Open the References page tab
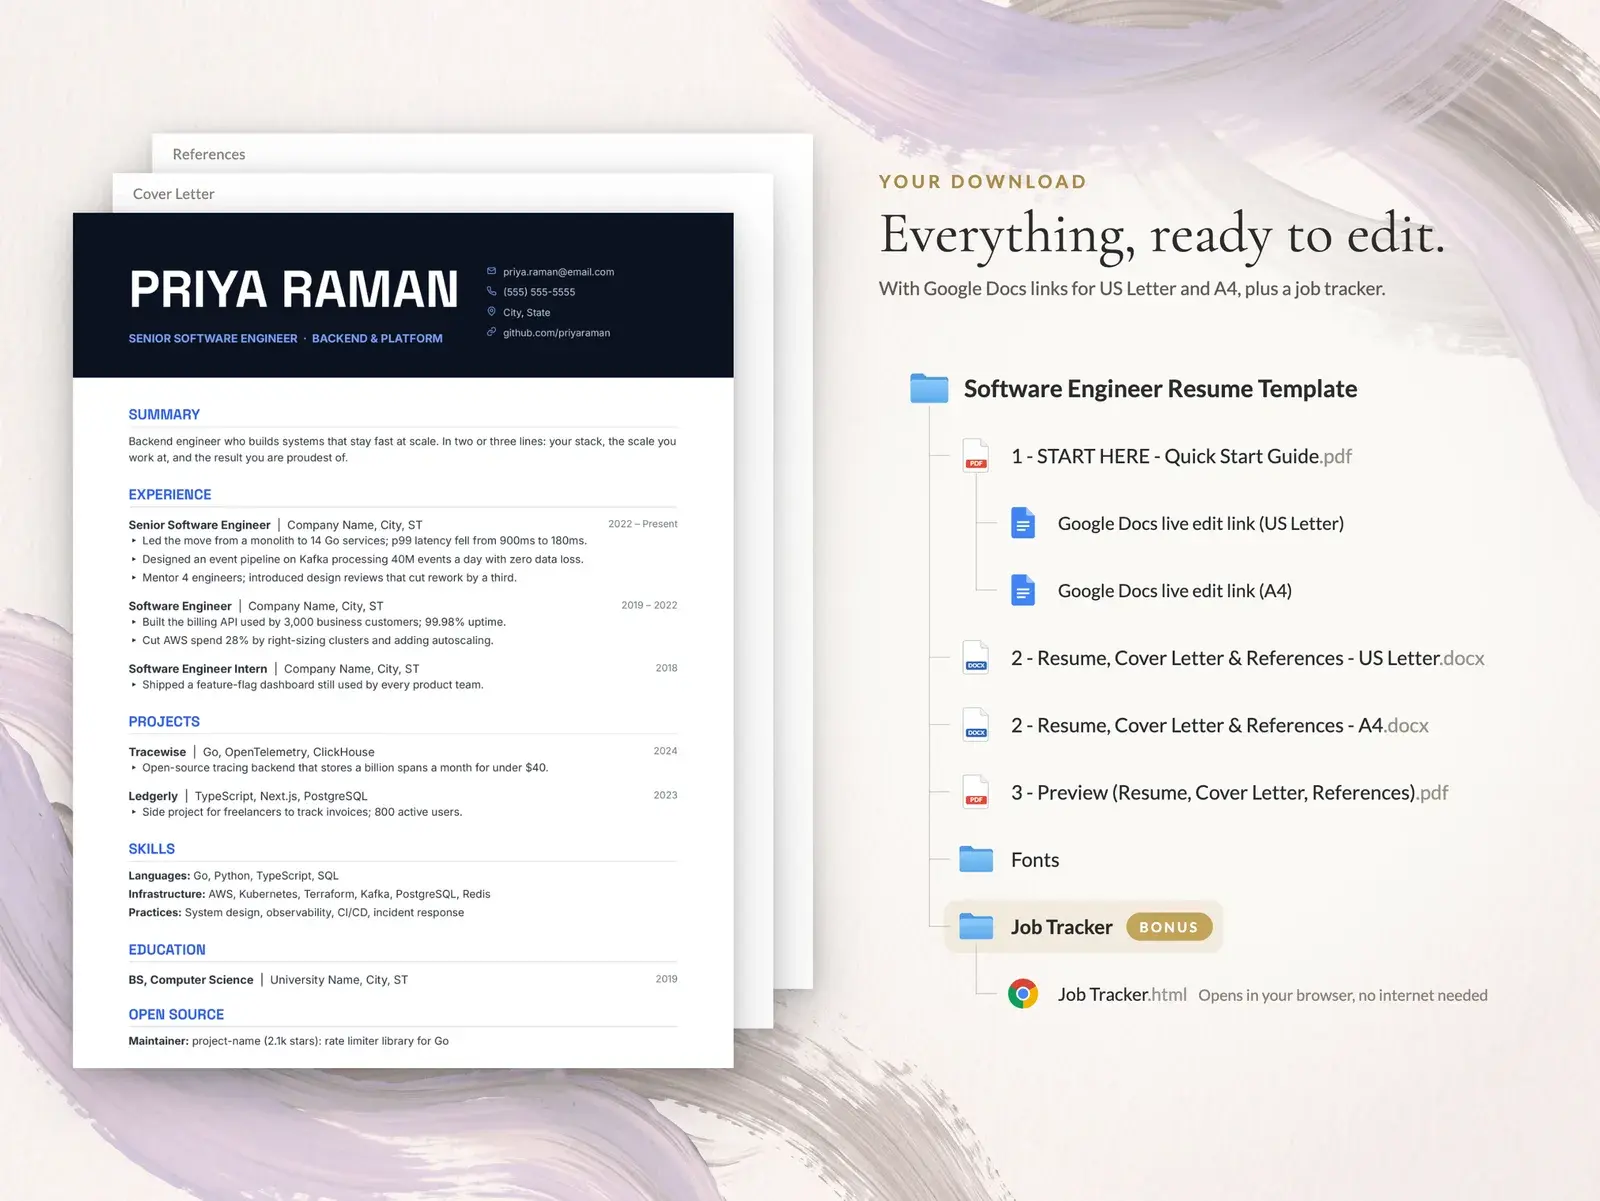The image size is (1600, 1201). point(209,154)
